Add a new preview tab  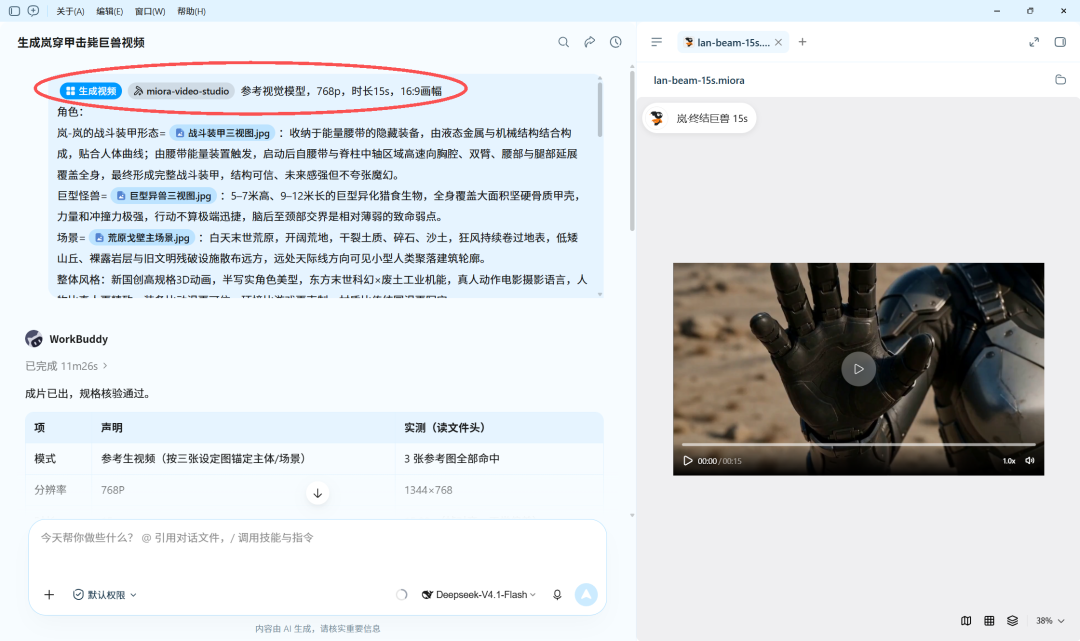click(x=802, y=42)
